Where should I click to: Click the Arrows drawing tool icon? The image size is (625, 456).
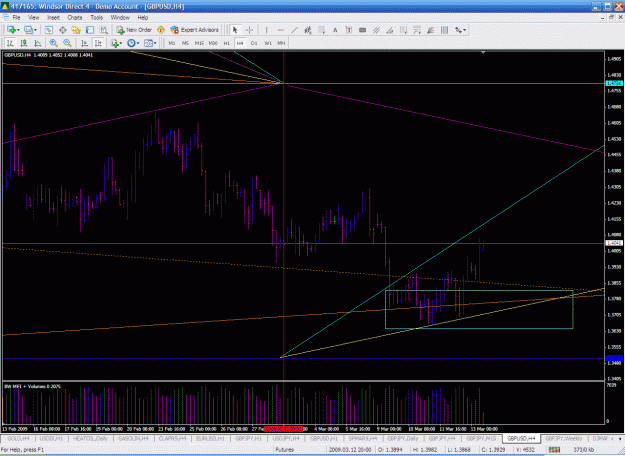click(x=458, y=30)
